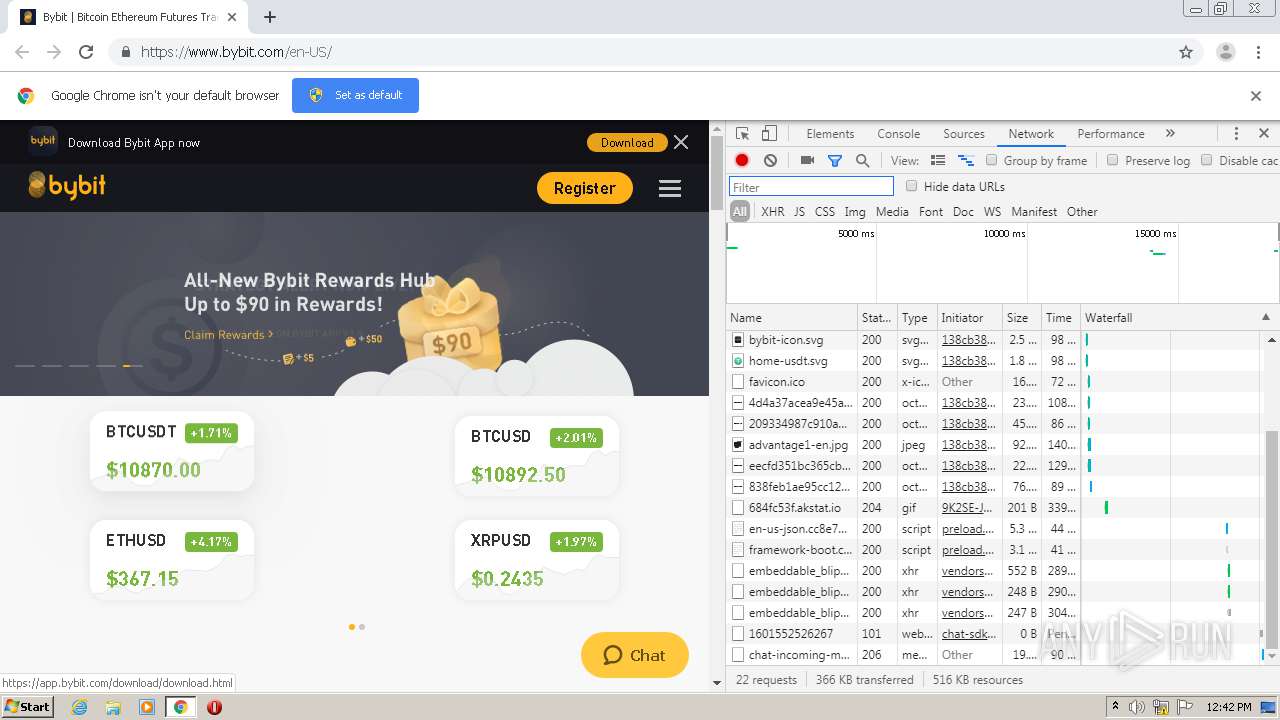Stop recording network log with red button
The image size is (1280, 720).
click(742, 160)
